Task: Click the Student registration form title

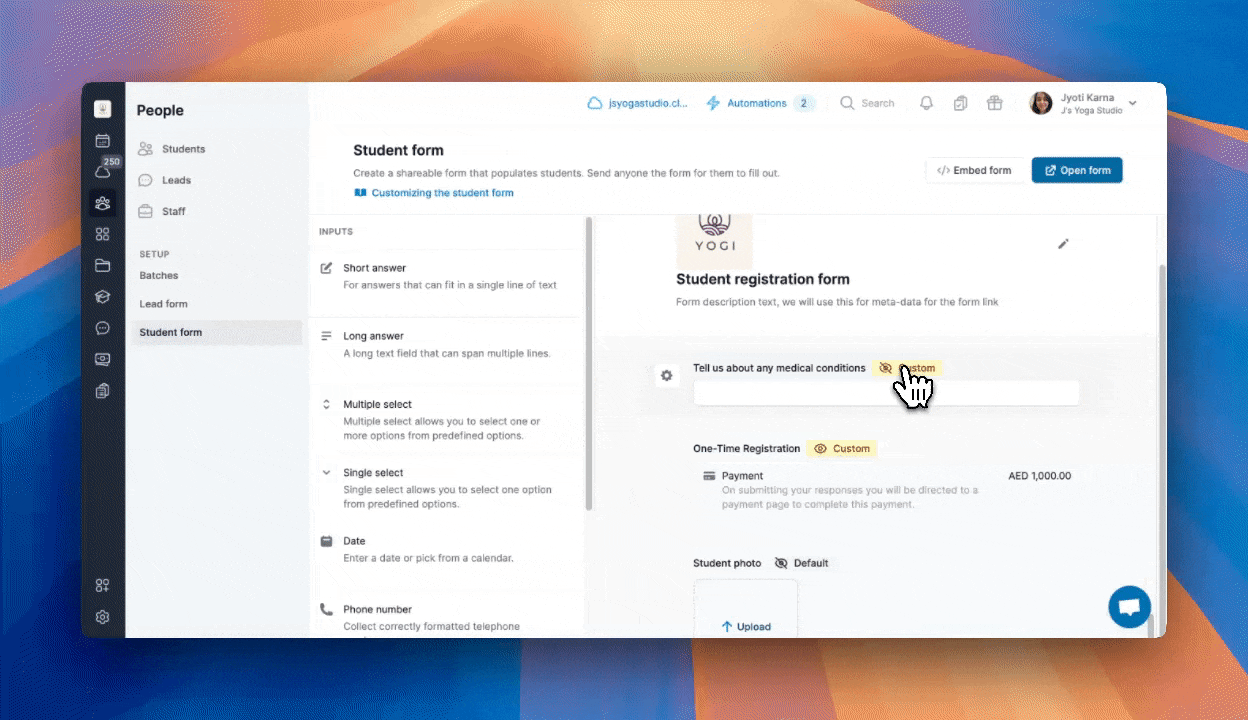Action: pyautogui.click(x=763, y=279)
